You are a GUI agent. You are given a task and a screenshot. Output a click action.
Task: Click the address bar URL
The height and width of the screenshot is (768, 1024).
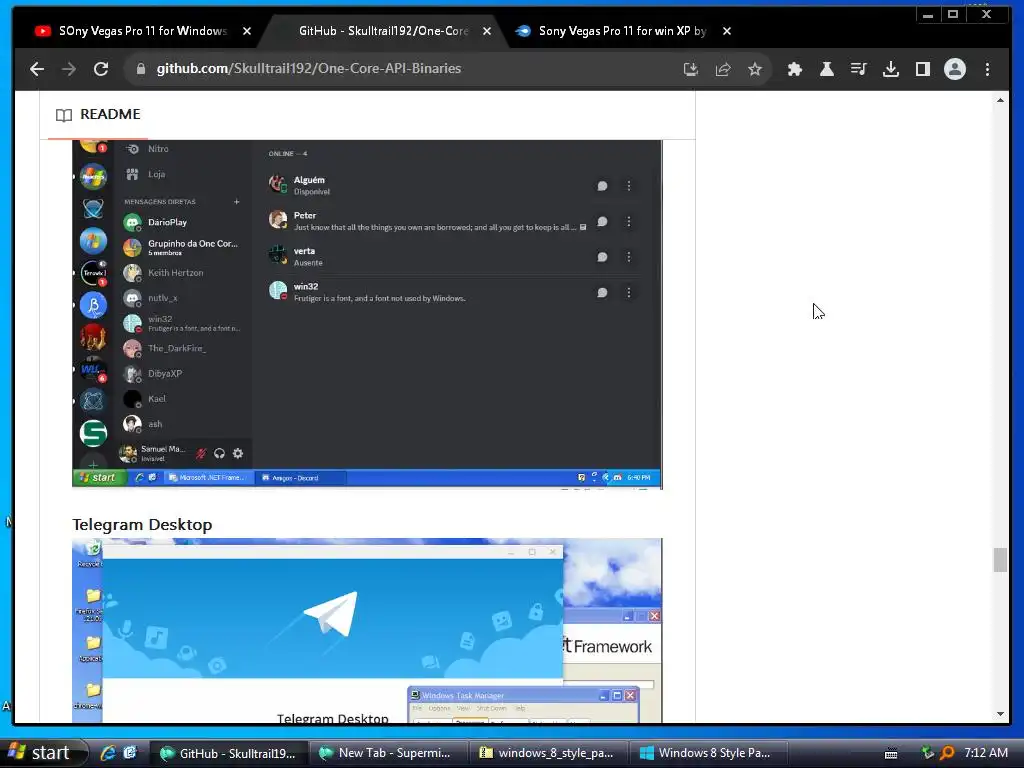308,69
